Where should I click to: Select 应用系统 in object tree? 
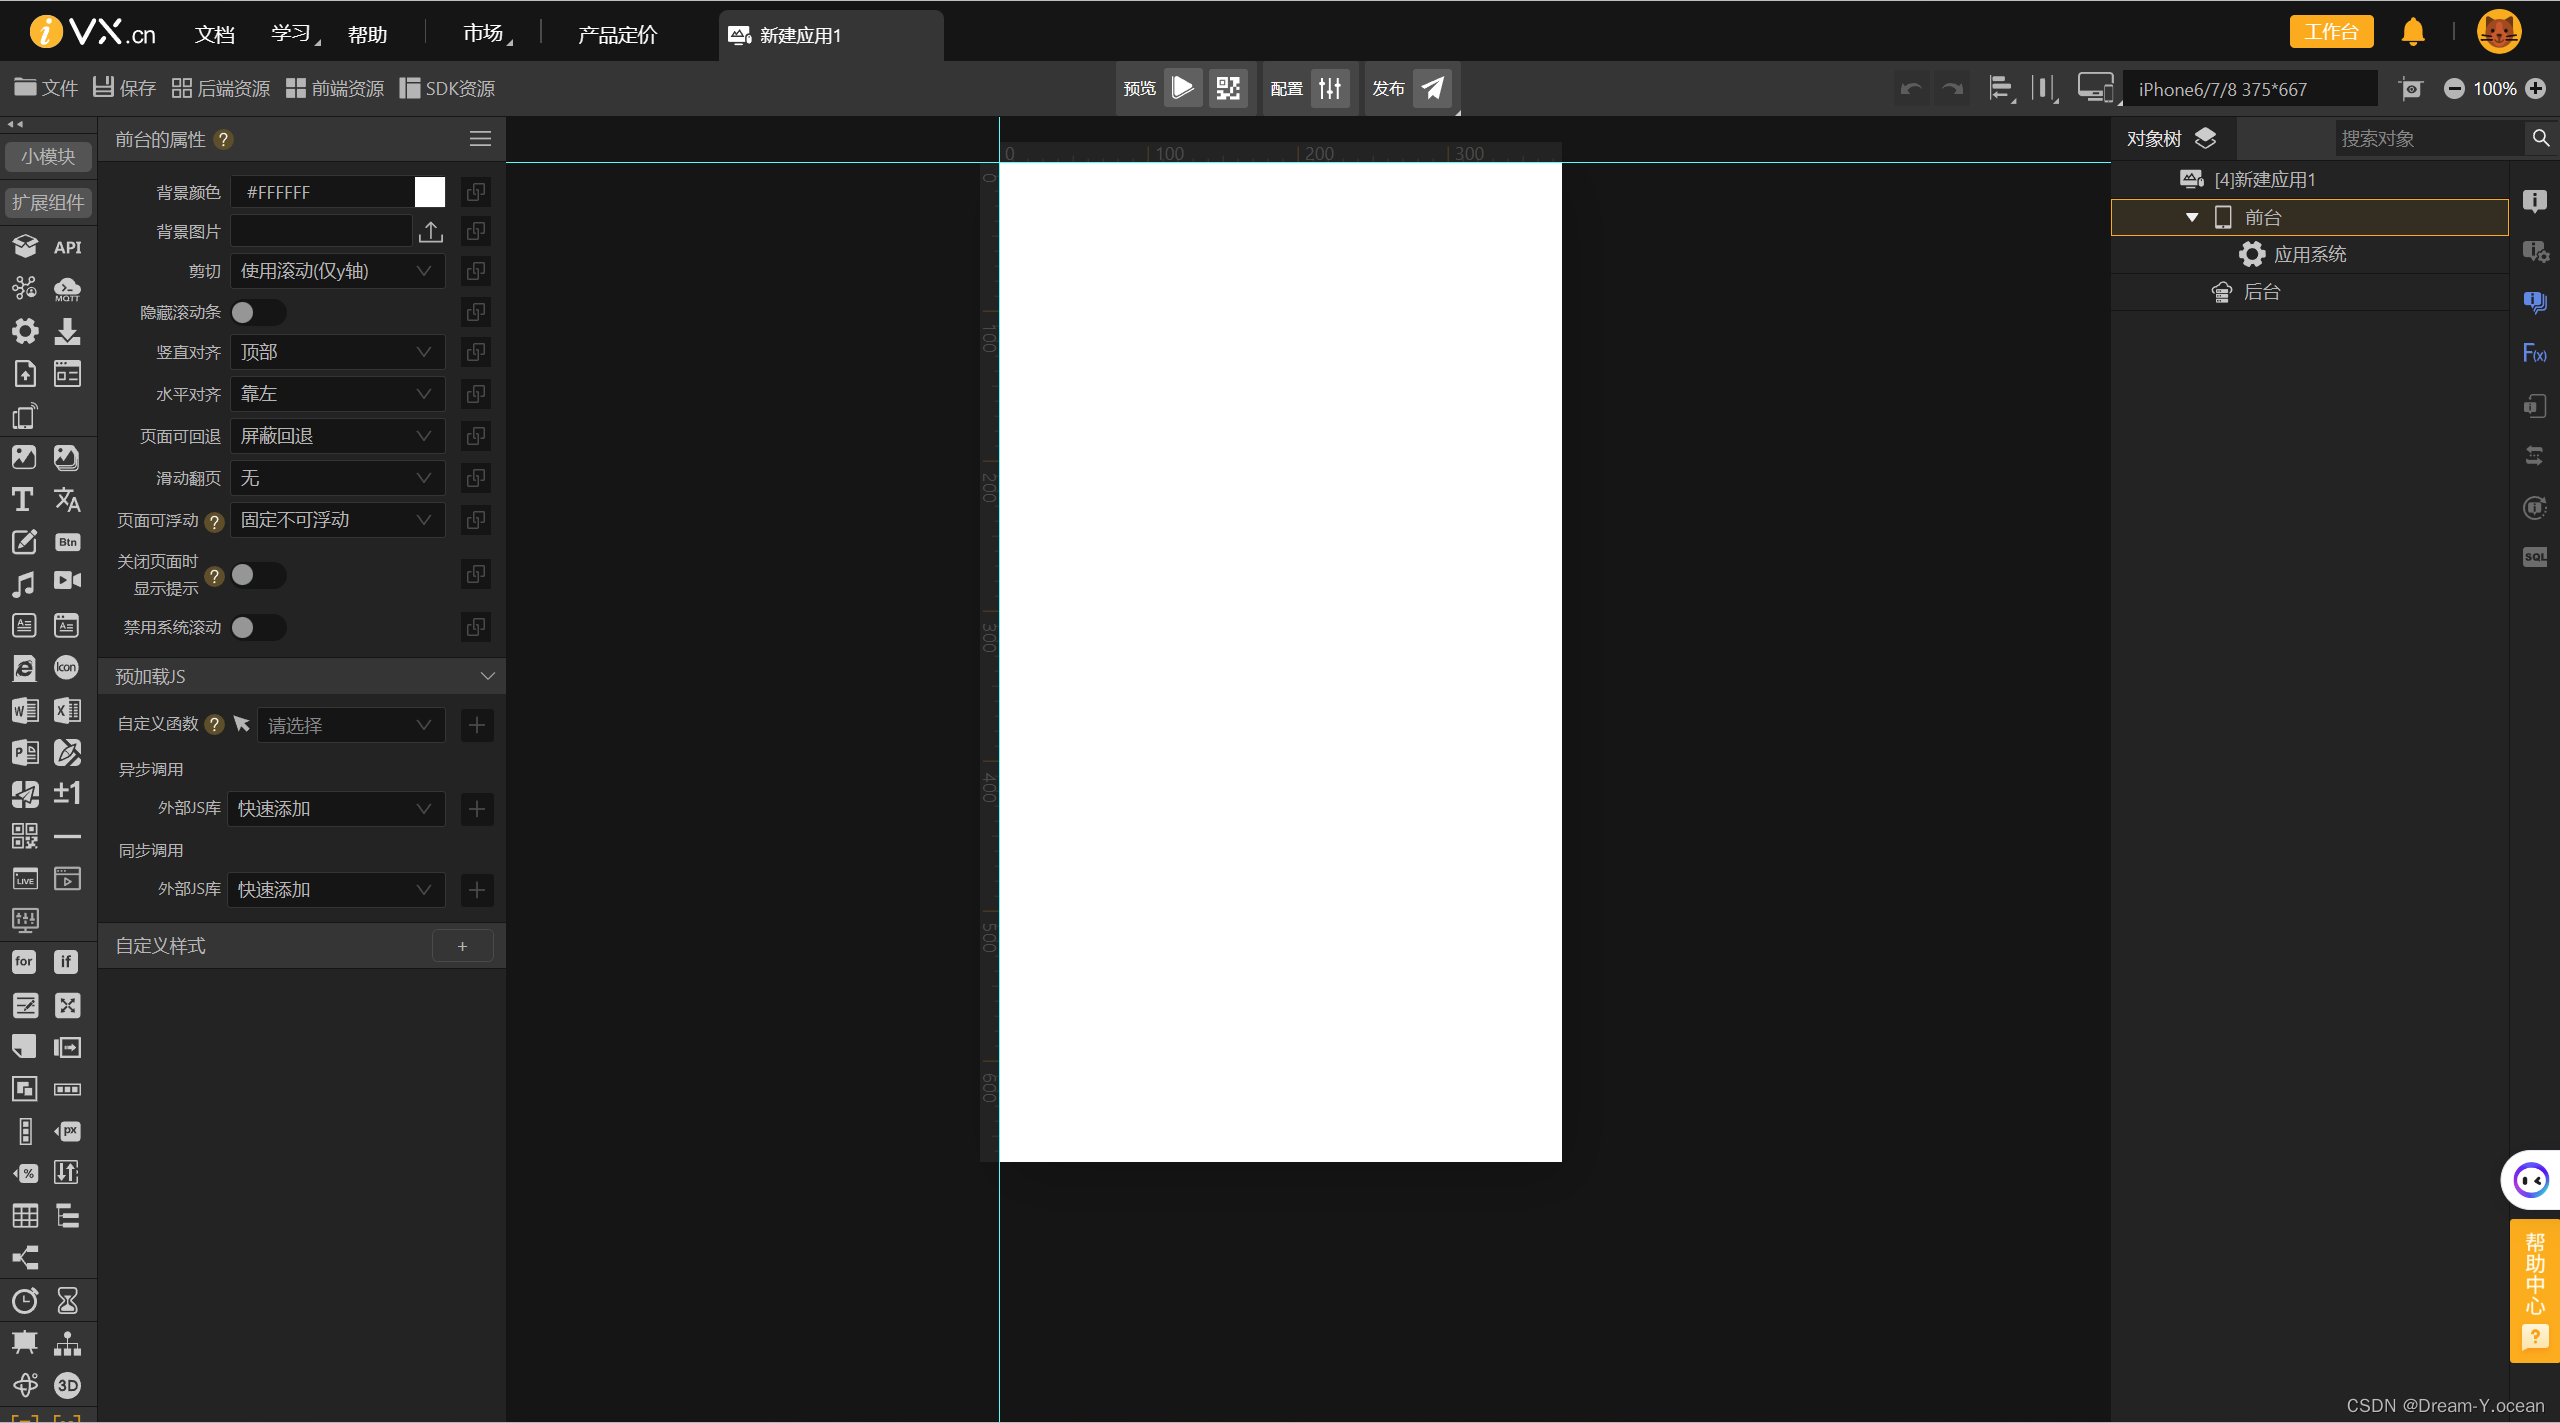(2310, 254)
